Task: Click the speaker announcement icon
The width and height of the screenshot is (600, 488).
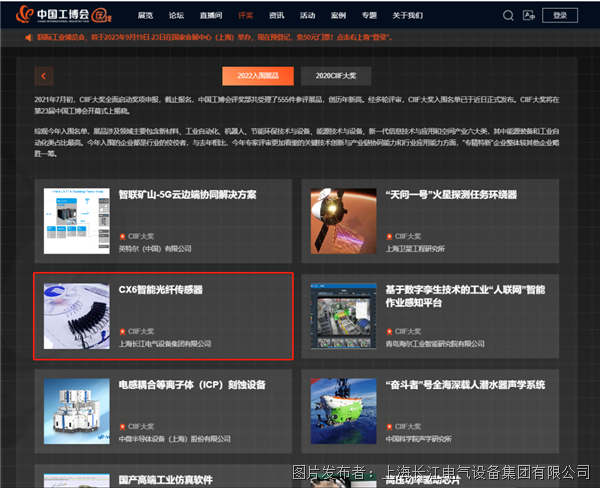Action: [x=29, y=38]
